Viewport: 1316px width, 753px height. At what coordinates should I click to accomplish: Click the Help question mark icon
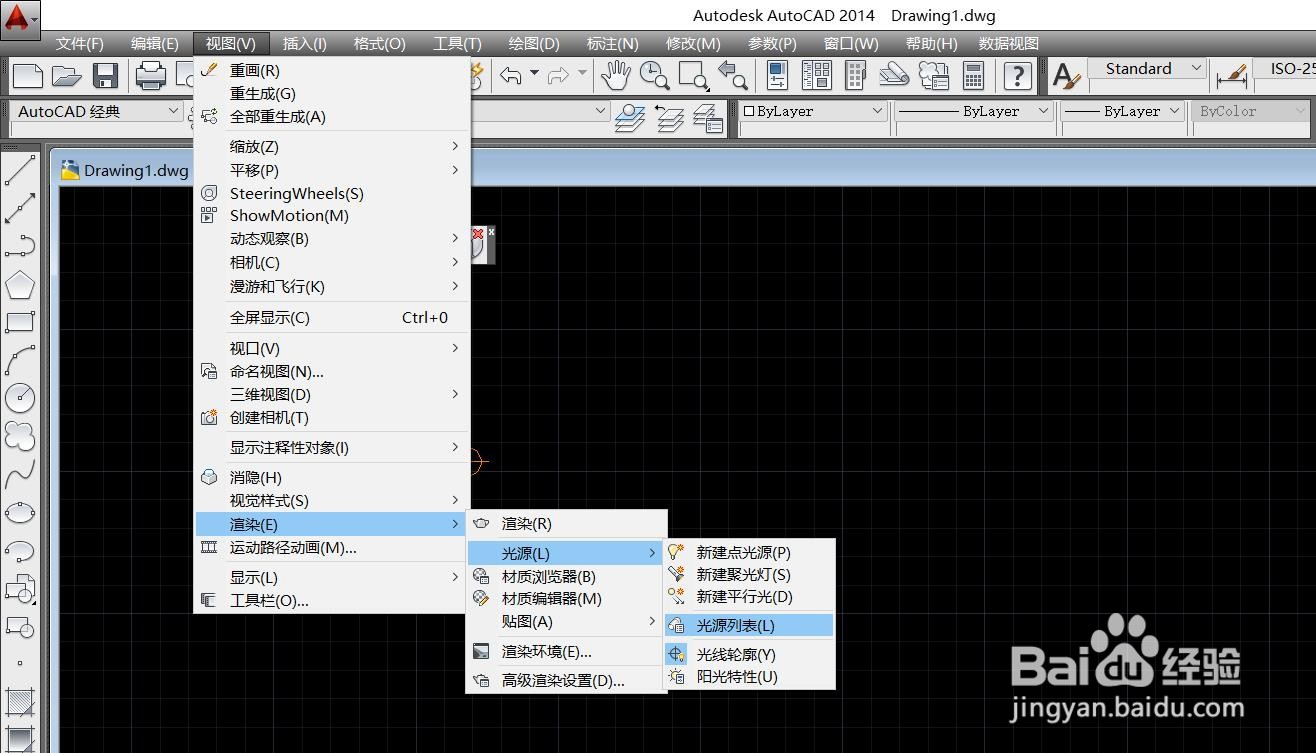[x=1017, y=75]
